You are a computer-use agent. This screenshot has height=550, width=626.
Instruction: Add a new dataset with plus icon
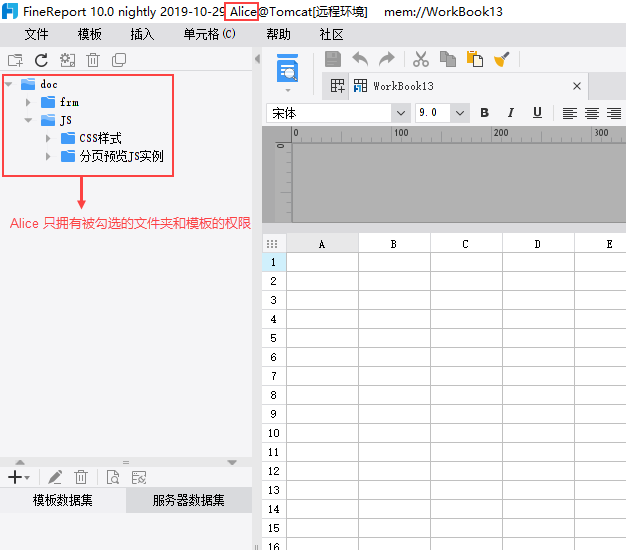point(15,477)
